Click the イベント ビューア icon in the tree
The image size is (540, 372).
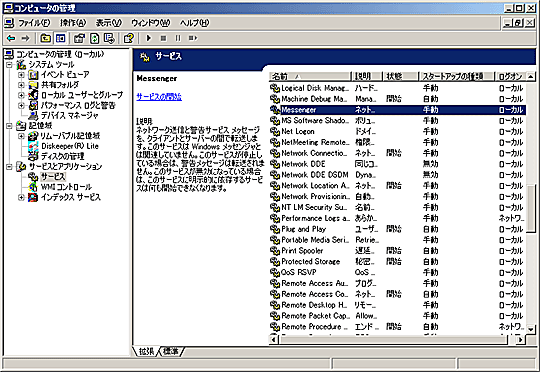click(x=33, y=75)
